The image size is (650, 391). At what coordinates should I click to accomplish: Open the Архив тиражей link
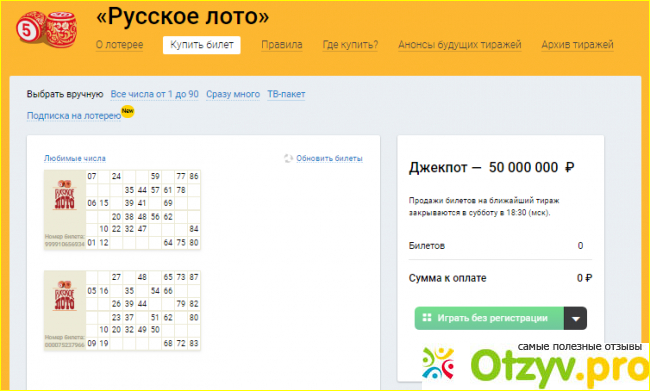(x=577, y=45)
